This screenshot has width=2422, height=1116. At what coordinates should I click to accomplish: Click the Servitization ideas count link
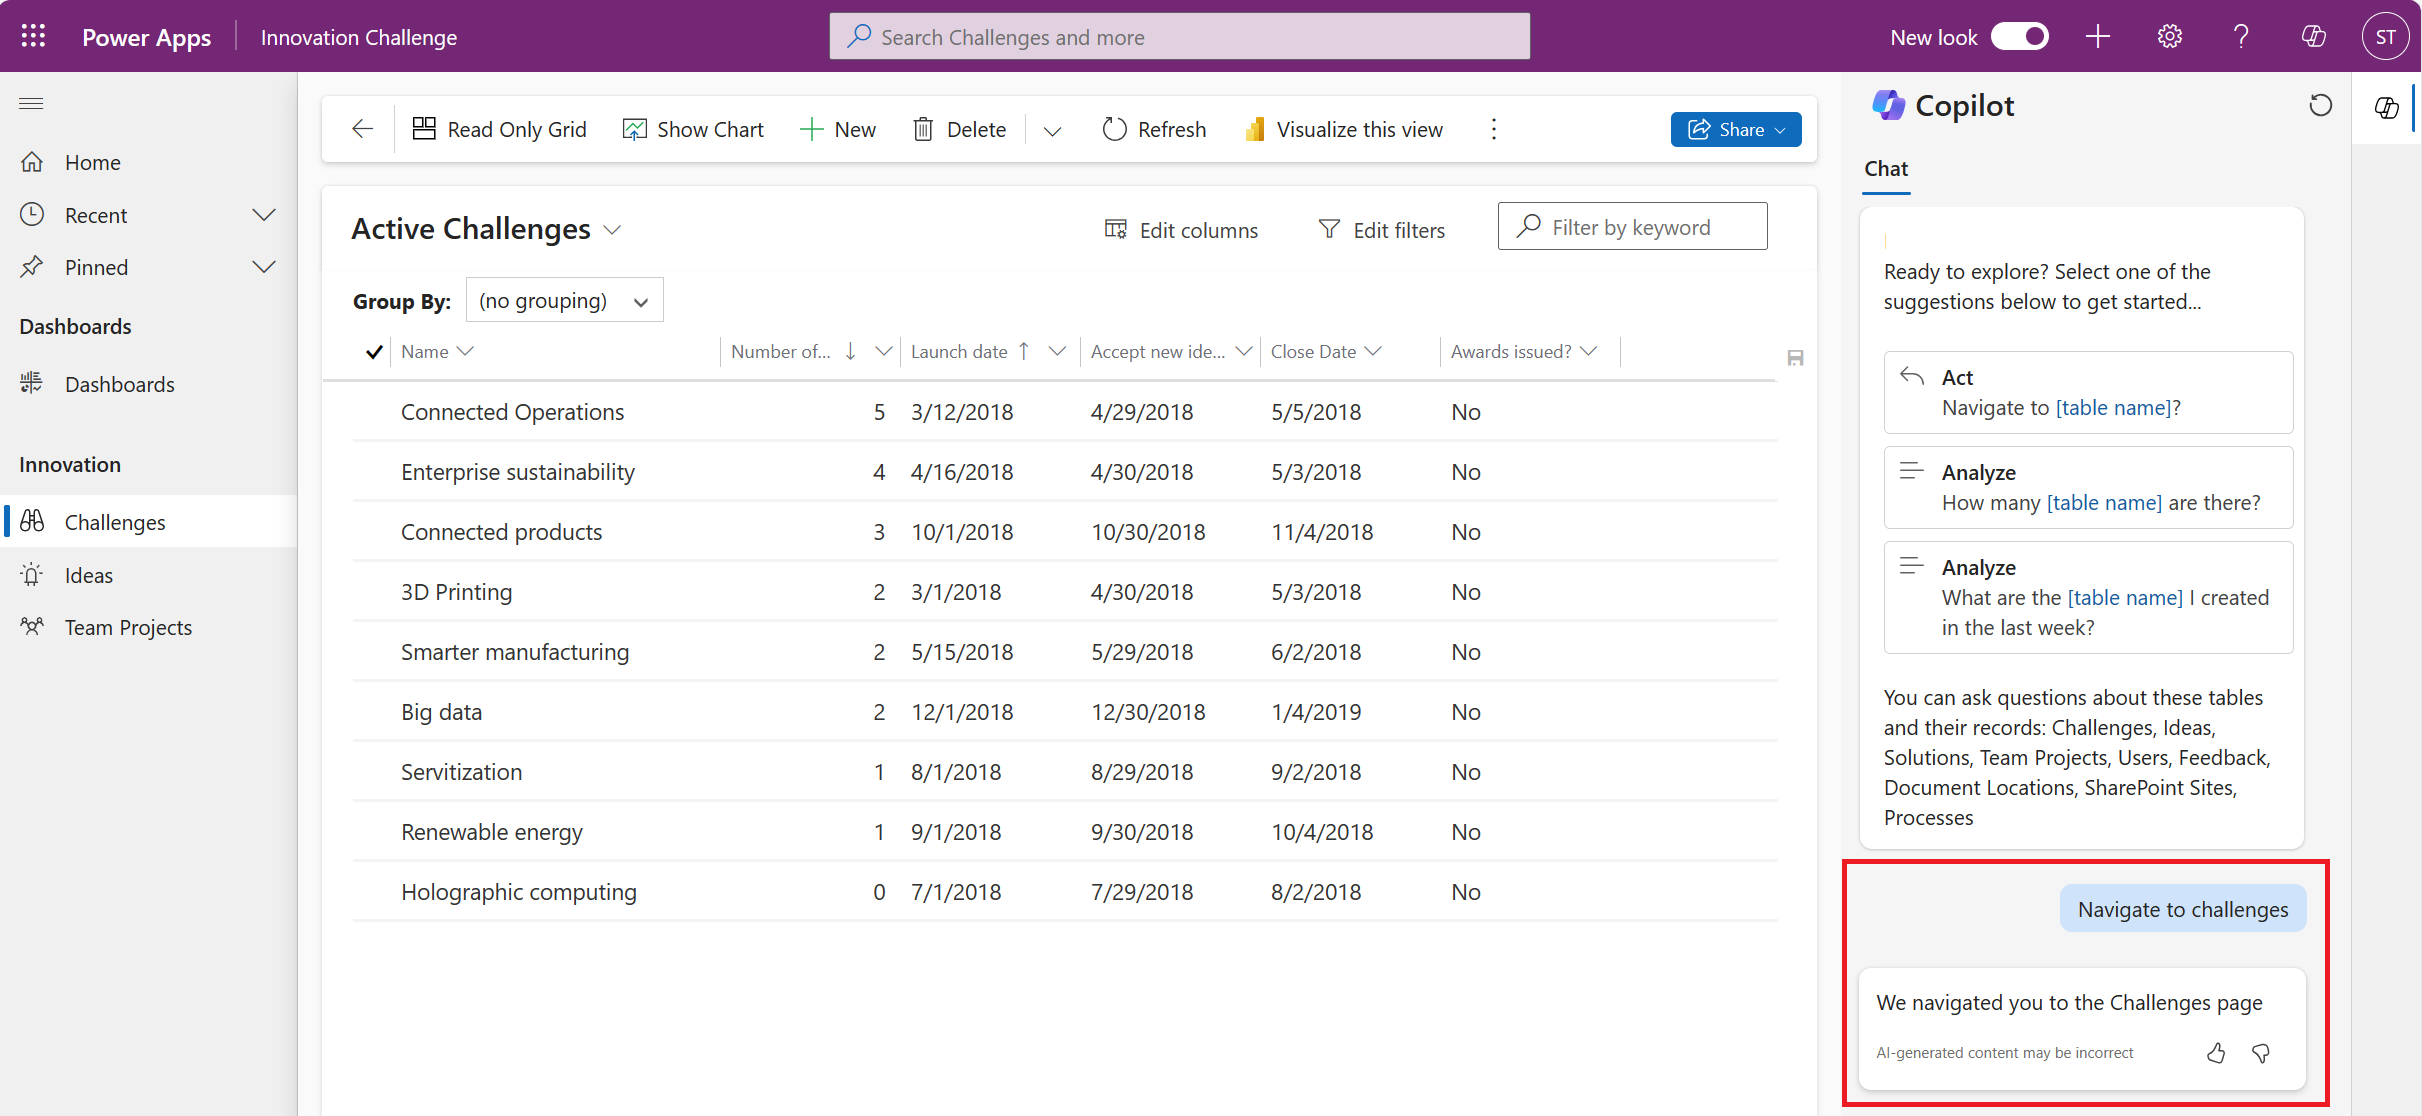874,771
